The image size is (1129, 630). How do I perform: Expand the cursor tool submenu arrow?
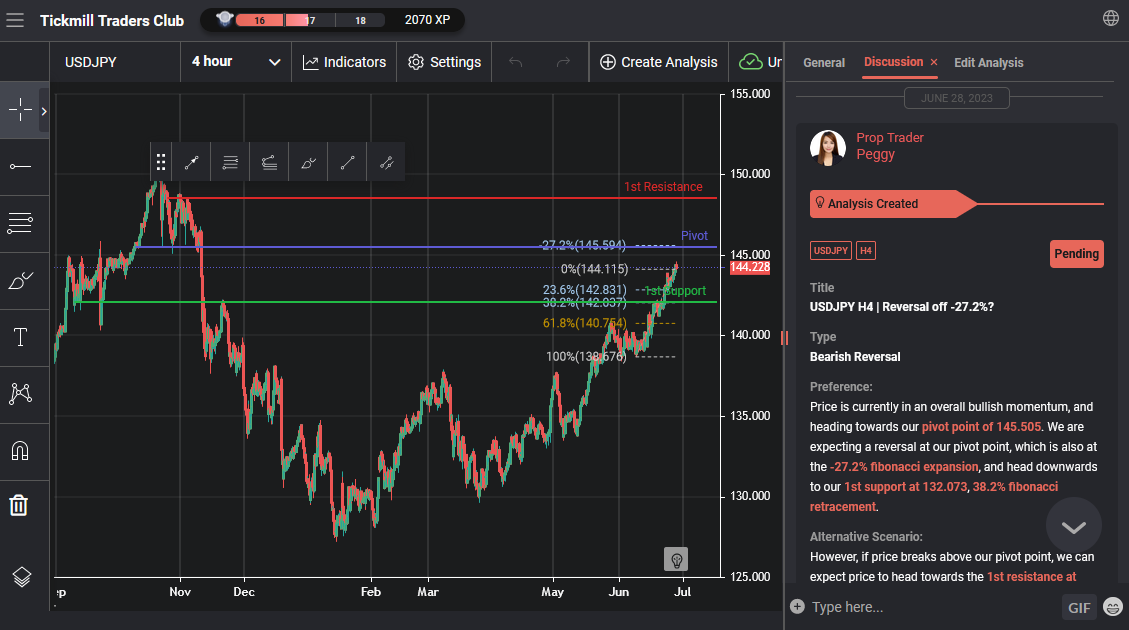coord(44,112)
